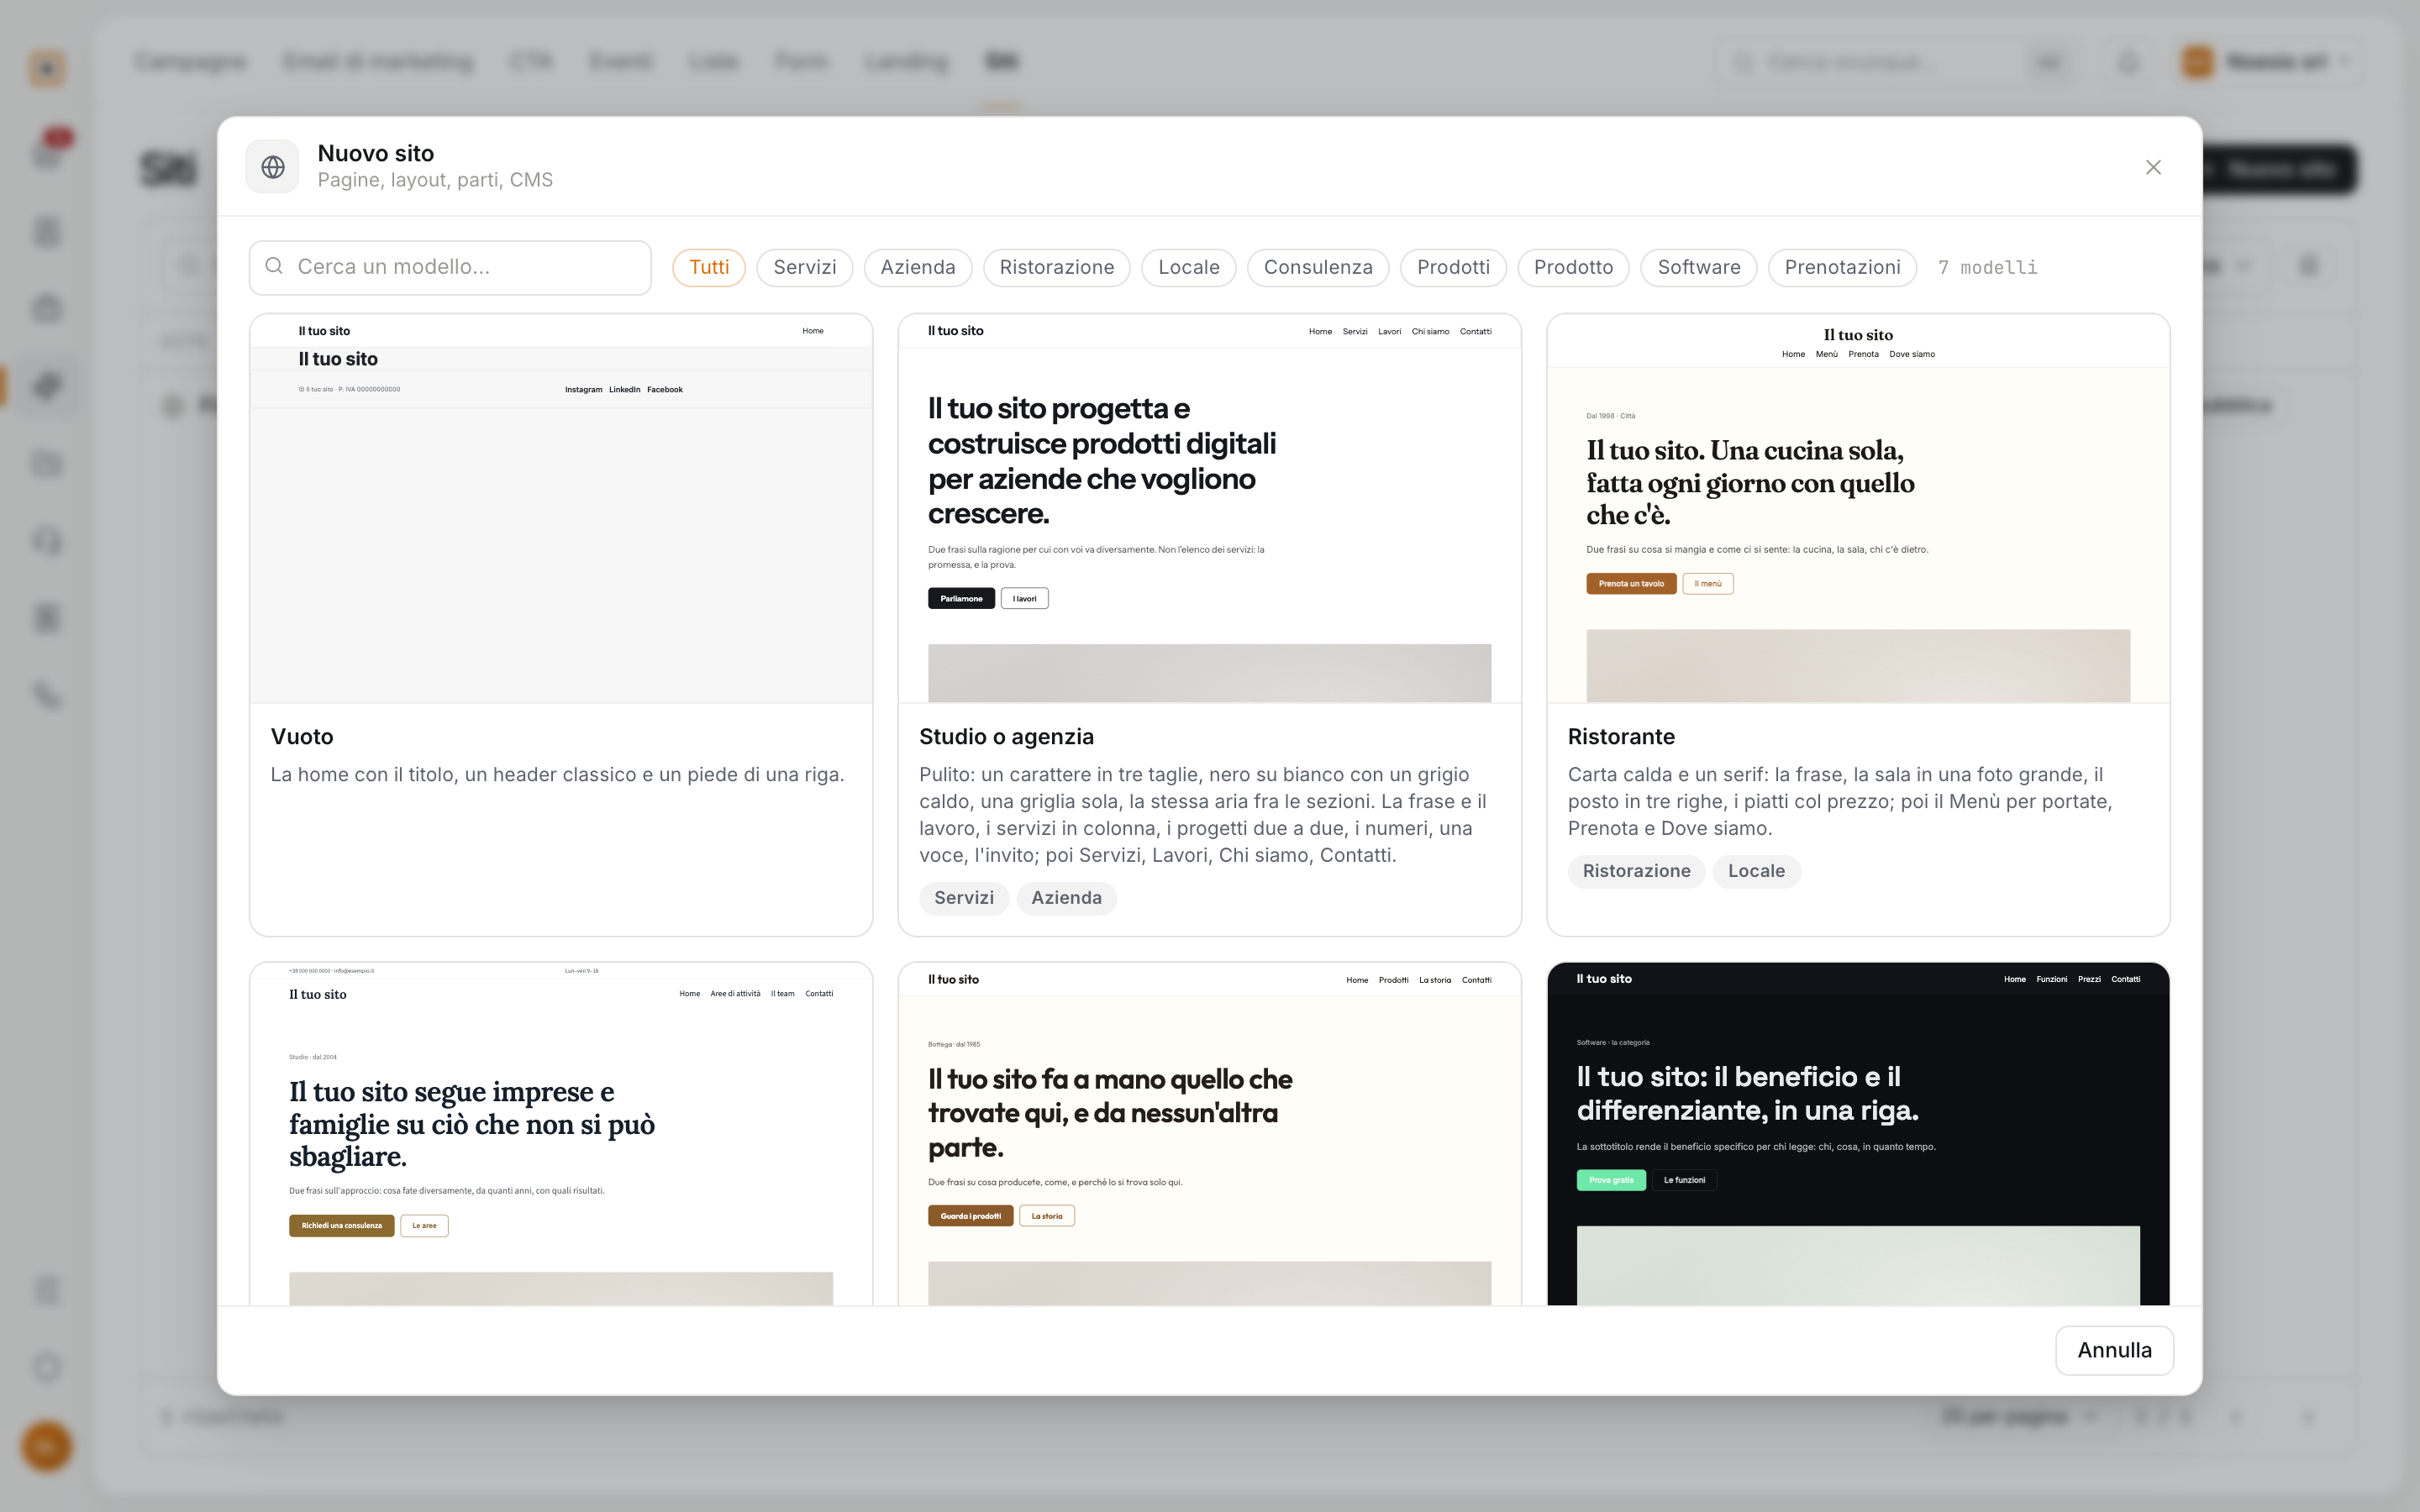Filter templates by Servizi
The height and width of the screenshot is (1512, 2420).
point(804,267)
